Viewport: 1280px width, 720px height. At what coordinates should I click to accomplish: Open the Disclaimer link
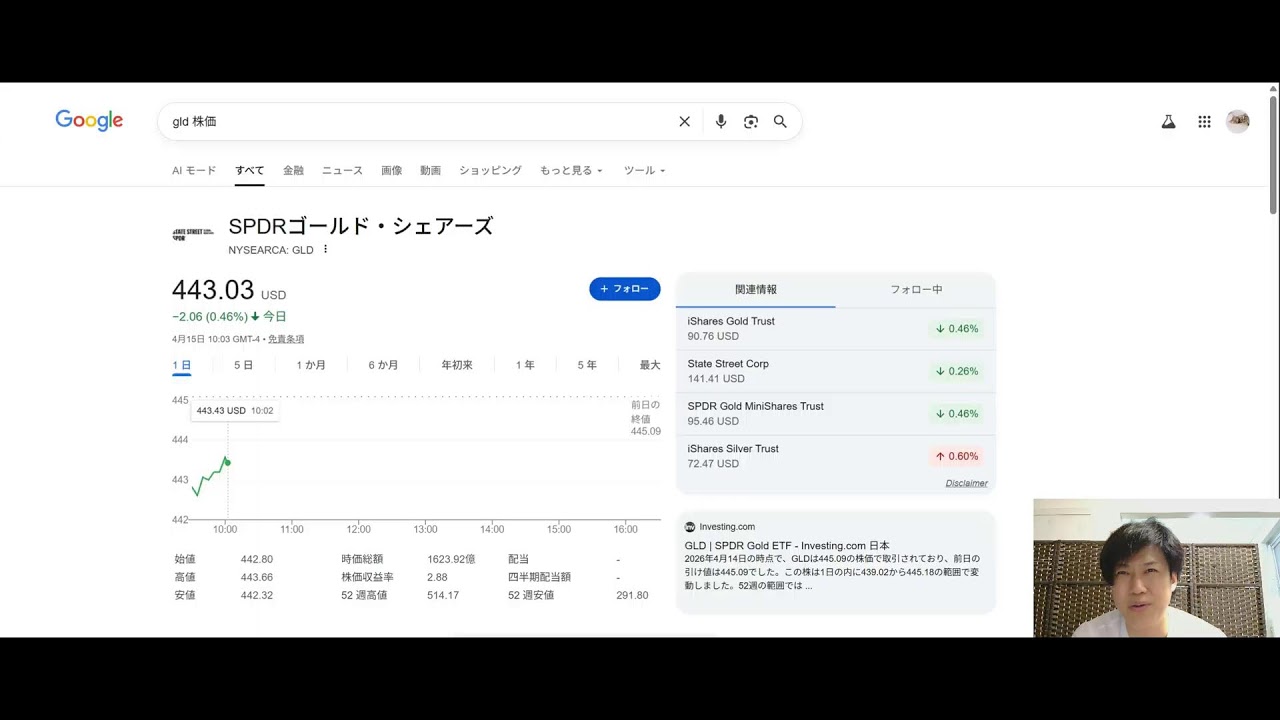967,483
